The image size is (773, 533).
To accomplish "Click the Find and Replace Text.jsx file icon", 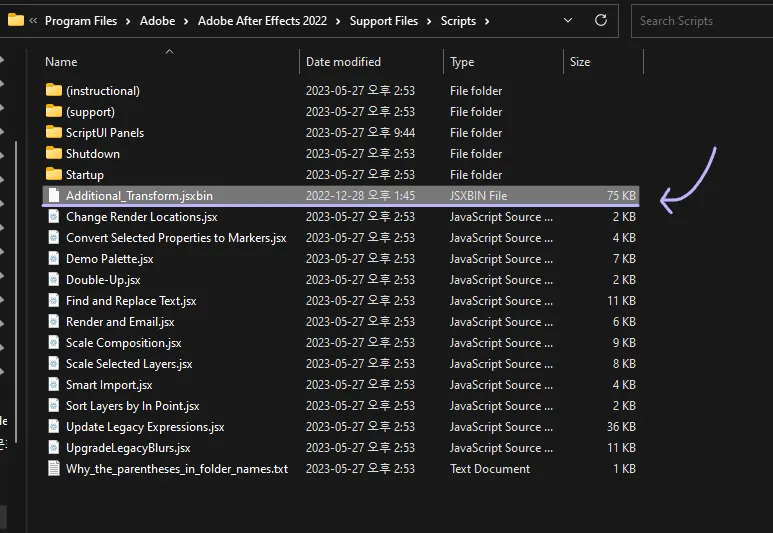I will click(54, 300).
